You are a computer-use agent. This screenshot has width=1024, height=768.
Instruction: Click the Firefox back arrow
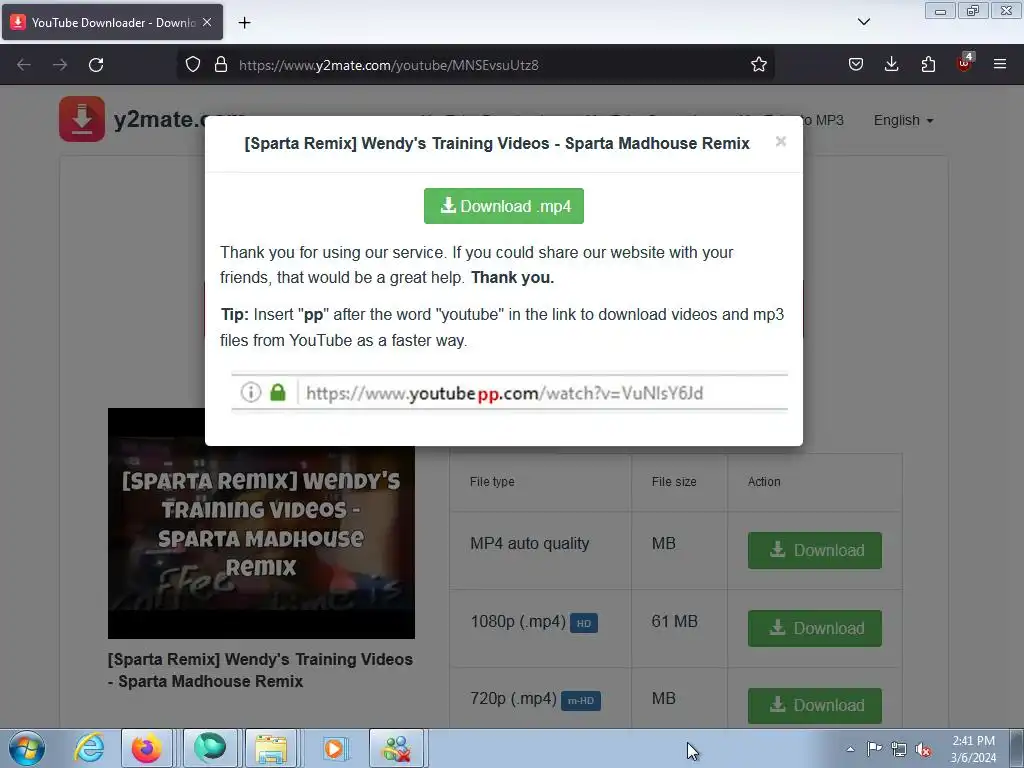click(24, 65)
